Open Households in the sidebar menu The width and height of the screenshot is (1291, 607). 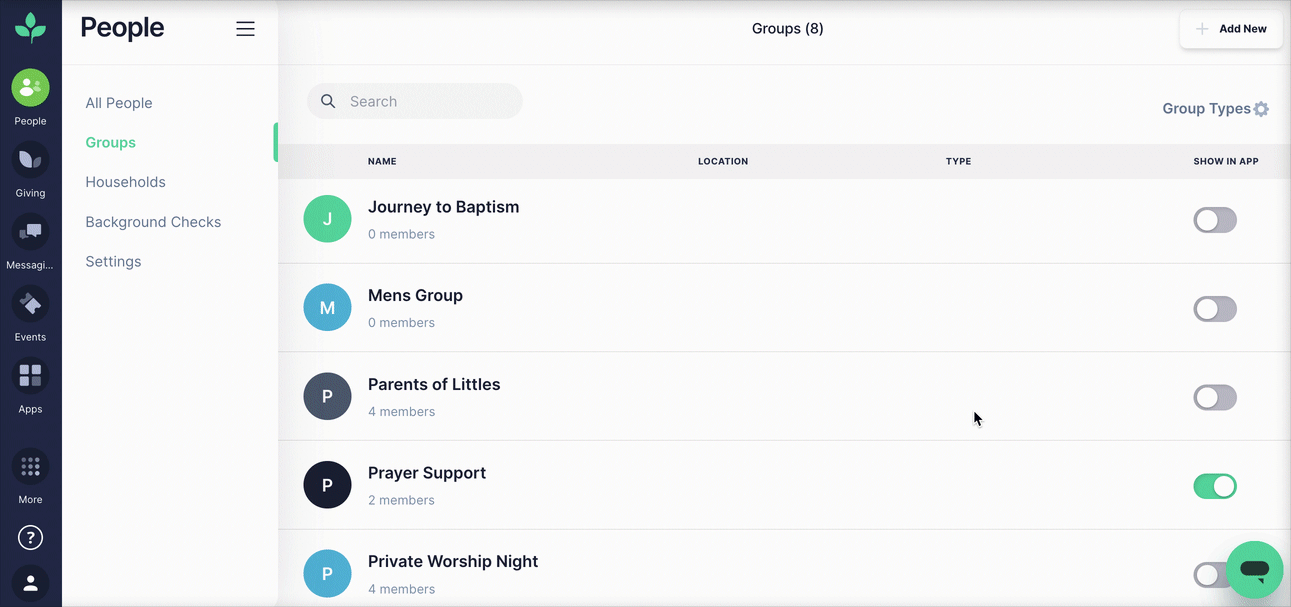pos(125,182)
